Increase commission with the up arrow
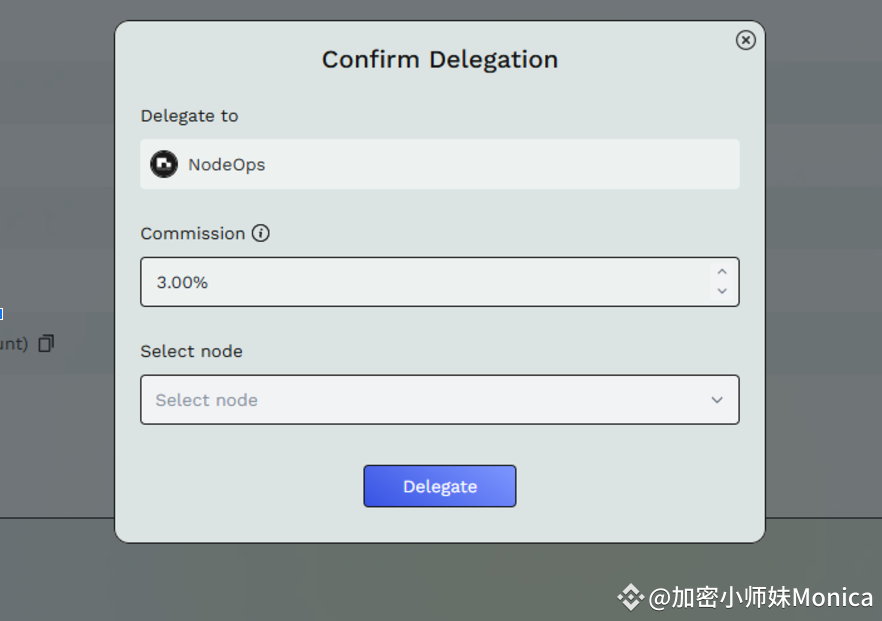The height and width of the screenshot is (621, 882). [722, 272]
